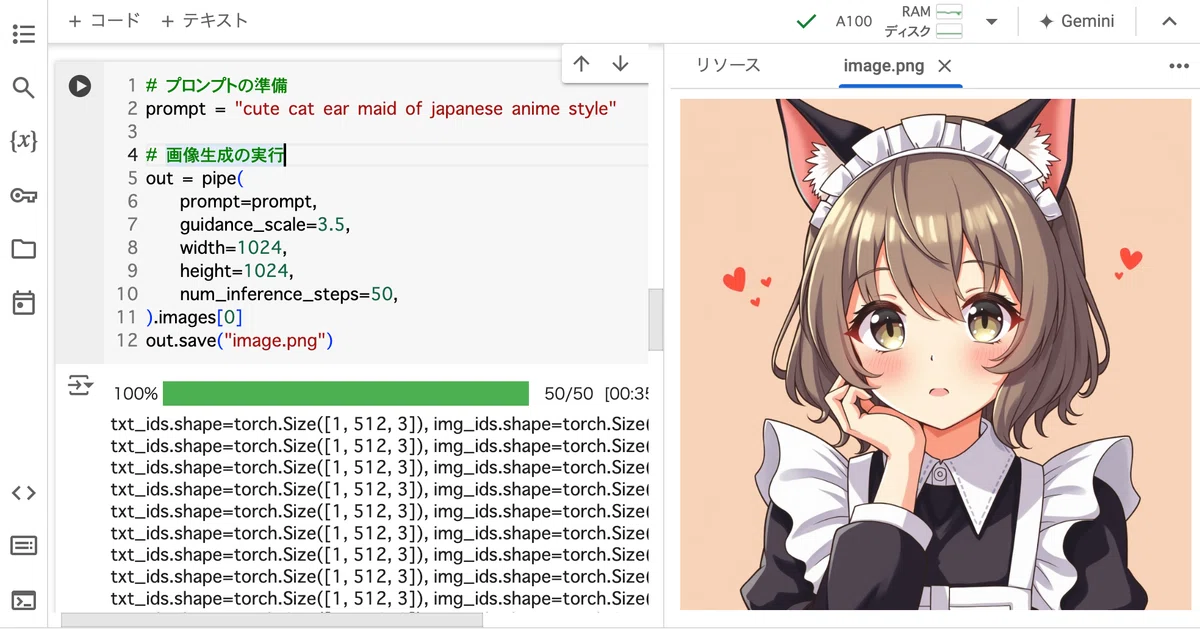Click the prompt string on line 2

click(x=425, y=109)
